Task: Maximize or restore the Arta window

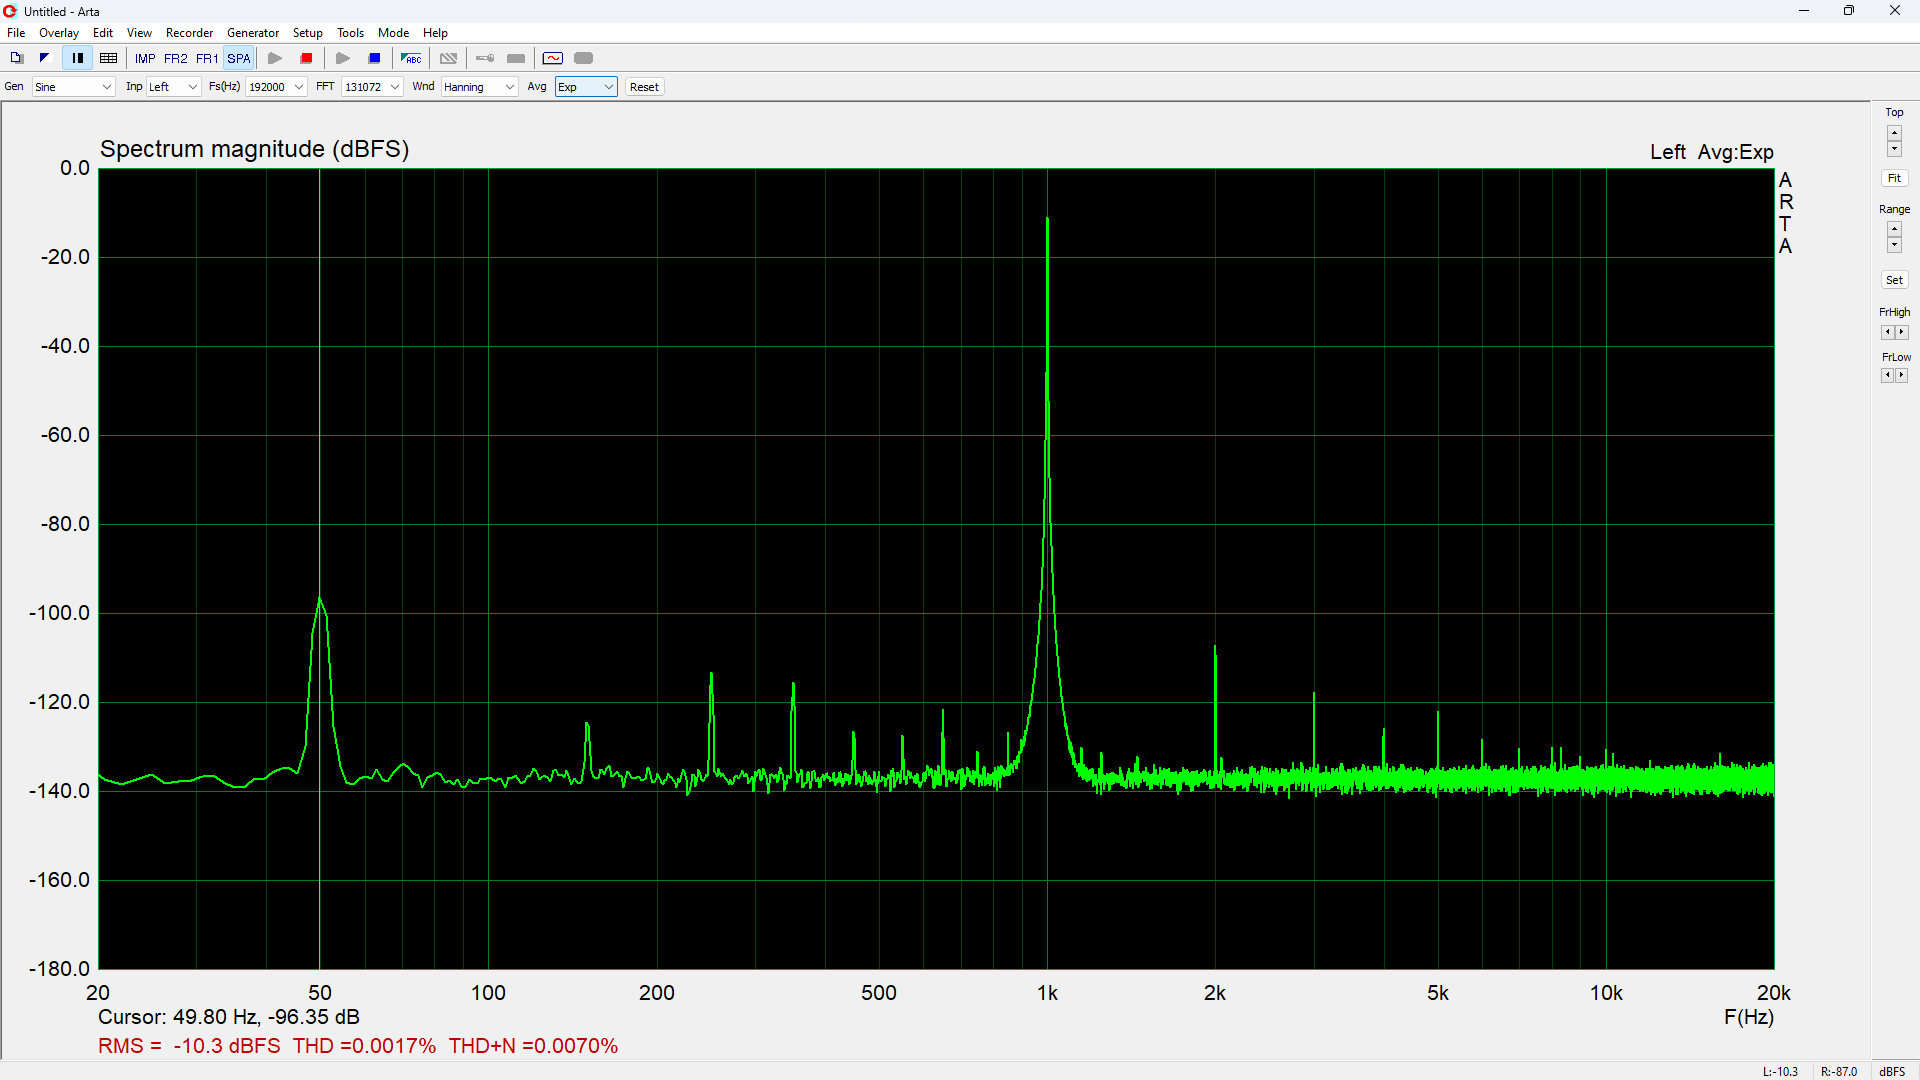Action: [x=1849, y=11]
